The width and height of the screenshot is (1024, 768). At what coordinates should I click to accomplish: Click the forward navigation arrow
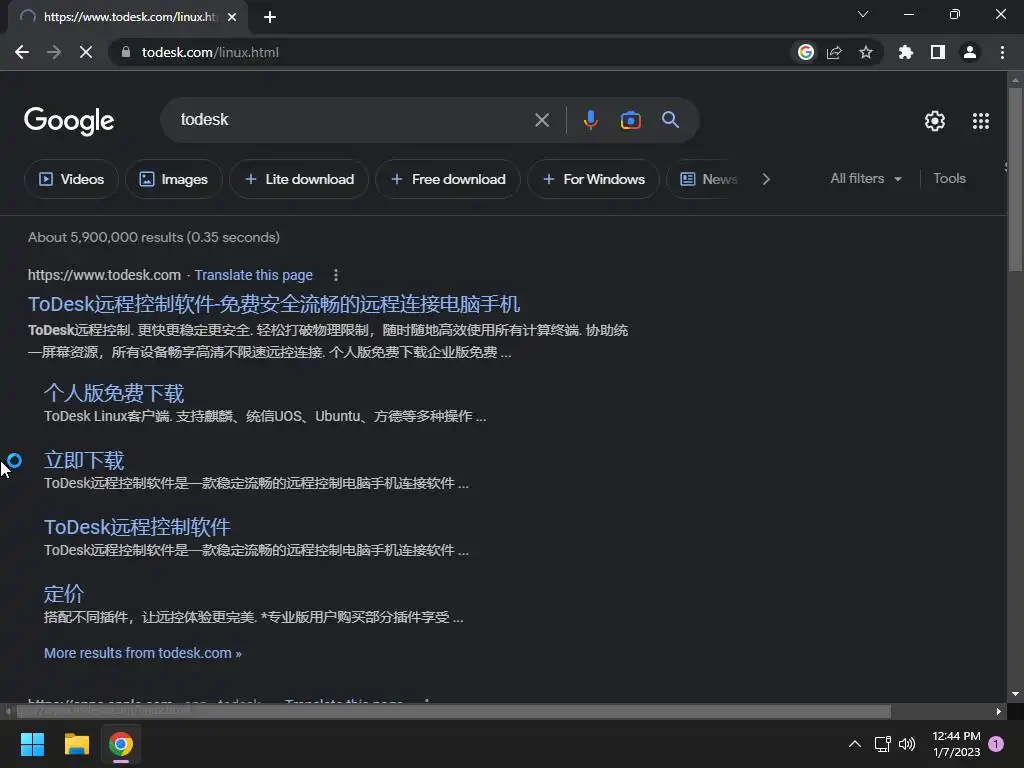[x=54, y=52]
